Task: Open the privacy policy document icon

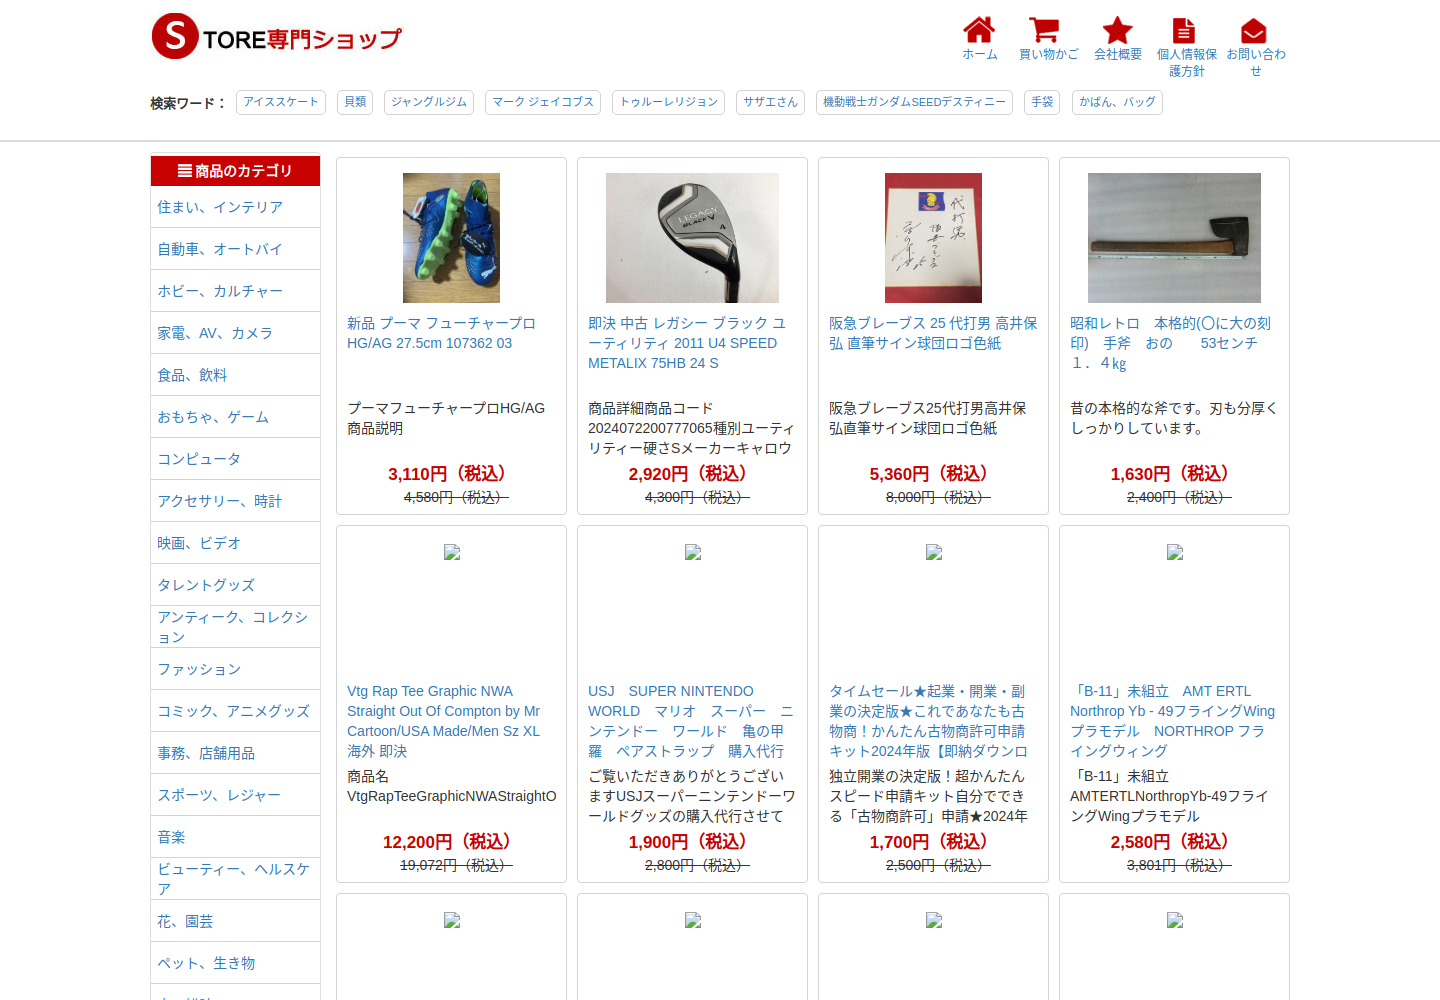Action: point(1184,30)
